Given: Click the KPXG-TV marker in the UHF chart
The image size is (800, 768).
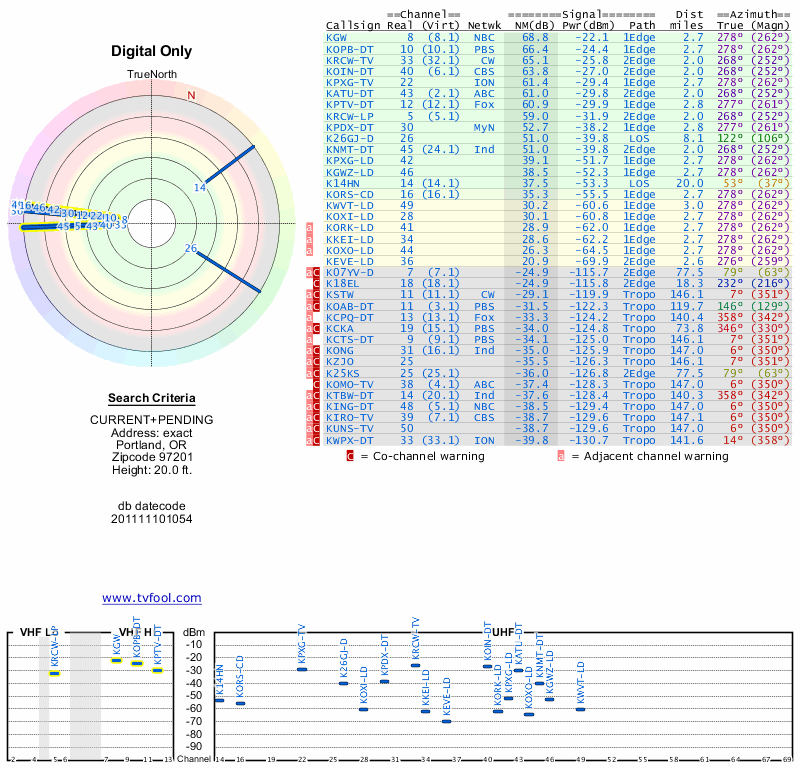Looking at the screenshot, I should [x=302, y=668].
